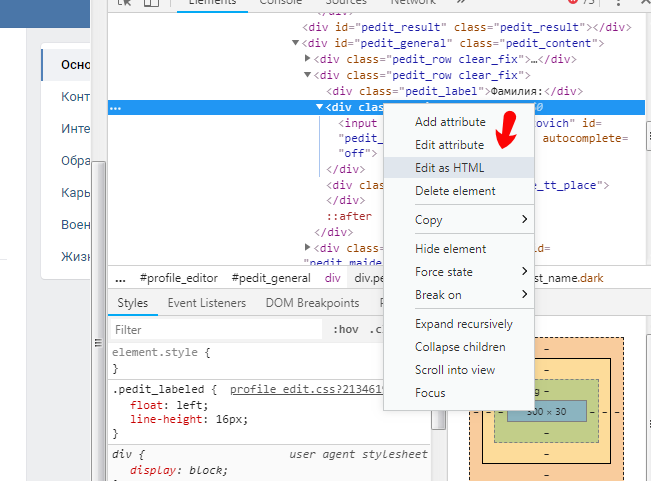
Task: Expand the collapsed first pedit_row clear_fix div
Action: click(x=307, y=59)
